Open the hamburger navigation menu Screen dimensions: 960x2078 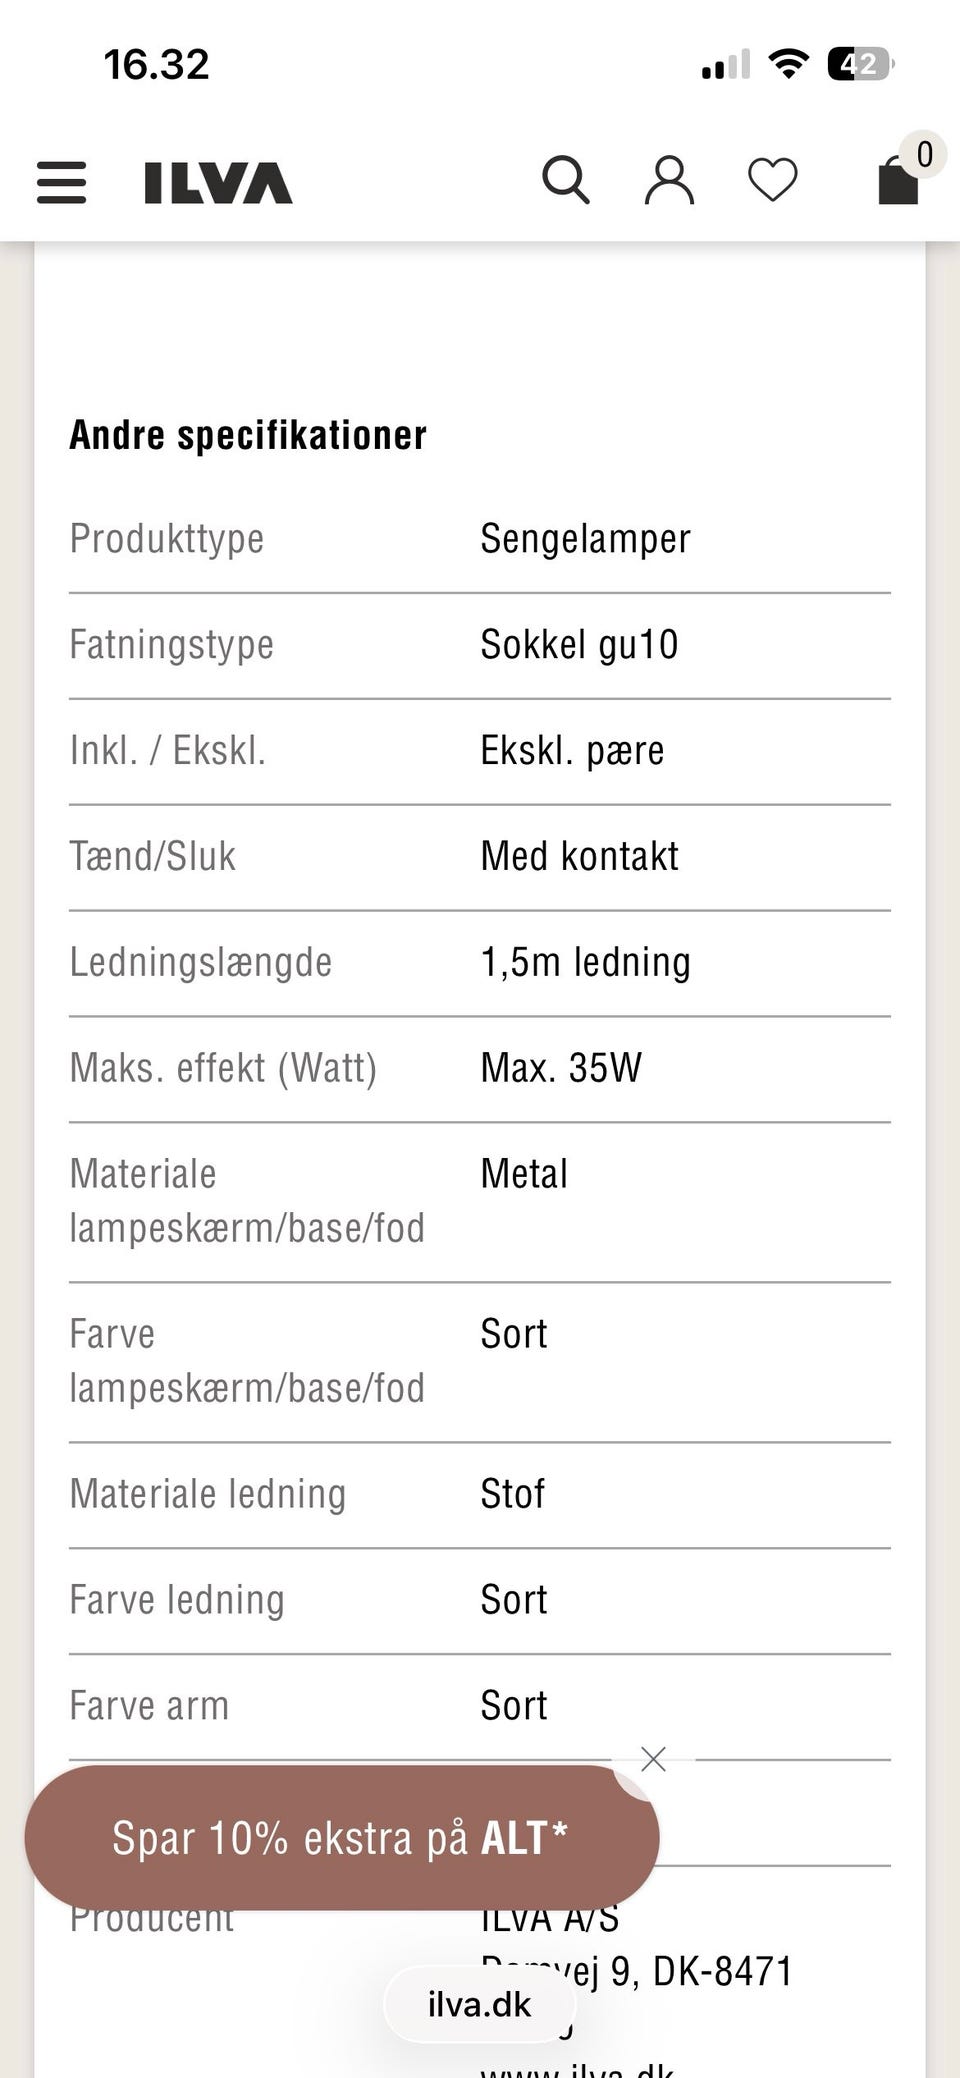pos(62,183)
